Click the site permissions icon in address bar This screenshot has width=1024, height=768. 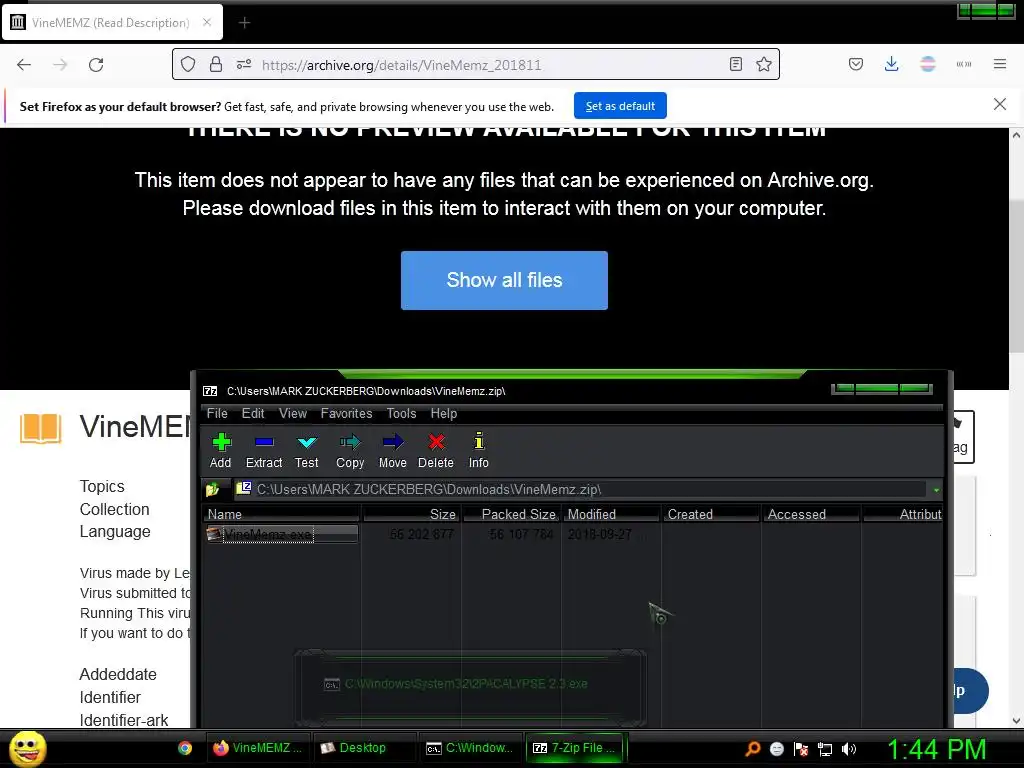pos(244,65)
